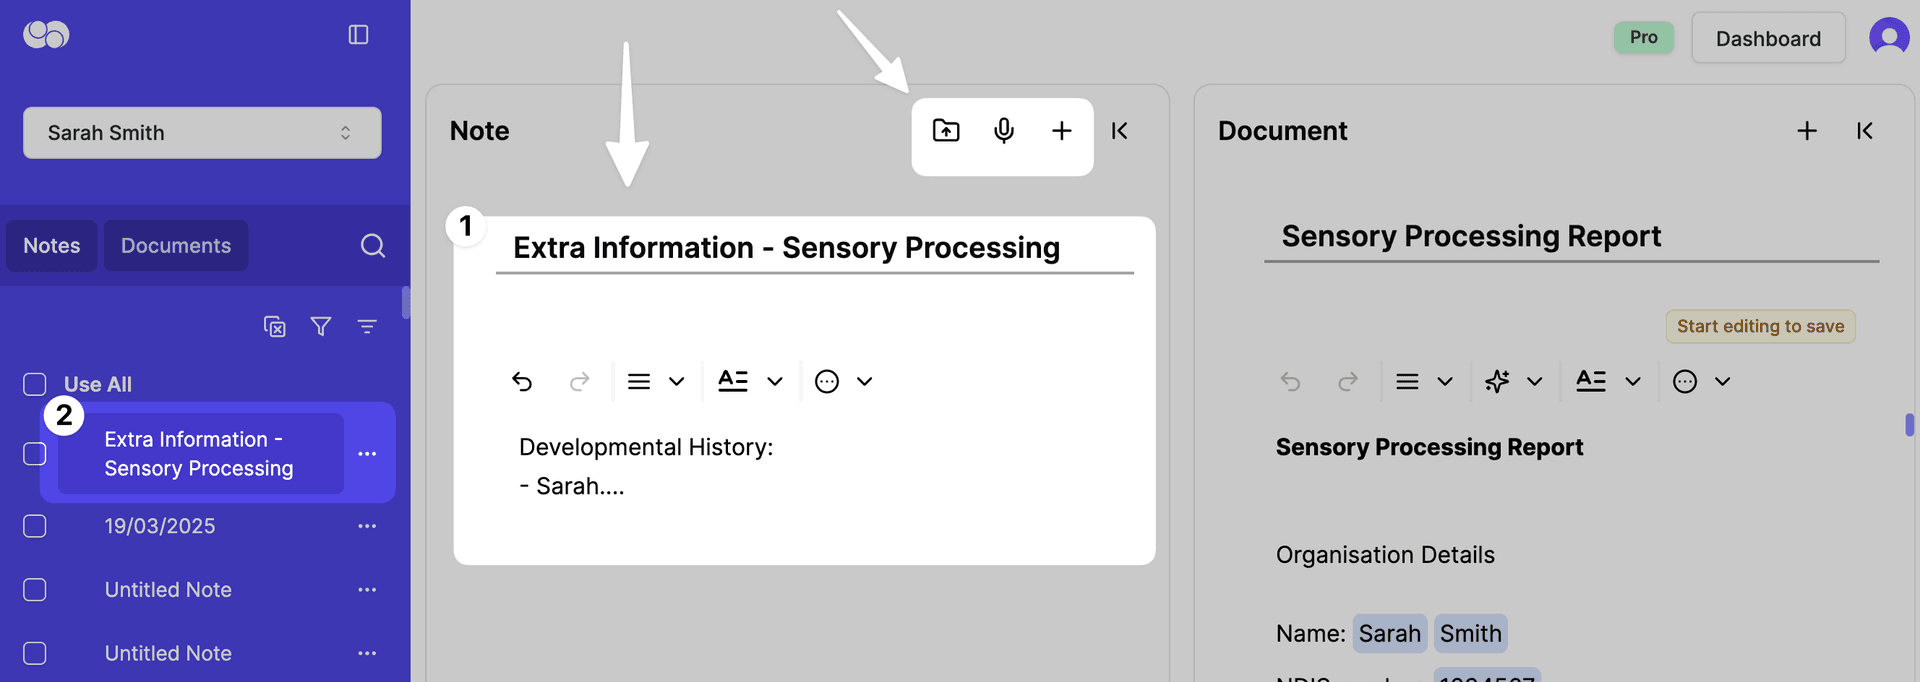Open the first Untitled Note
The image size is (1920, 682).
pyautogui.click(x=168, y=590)
